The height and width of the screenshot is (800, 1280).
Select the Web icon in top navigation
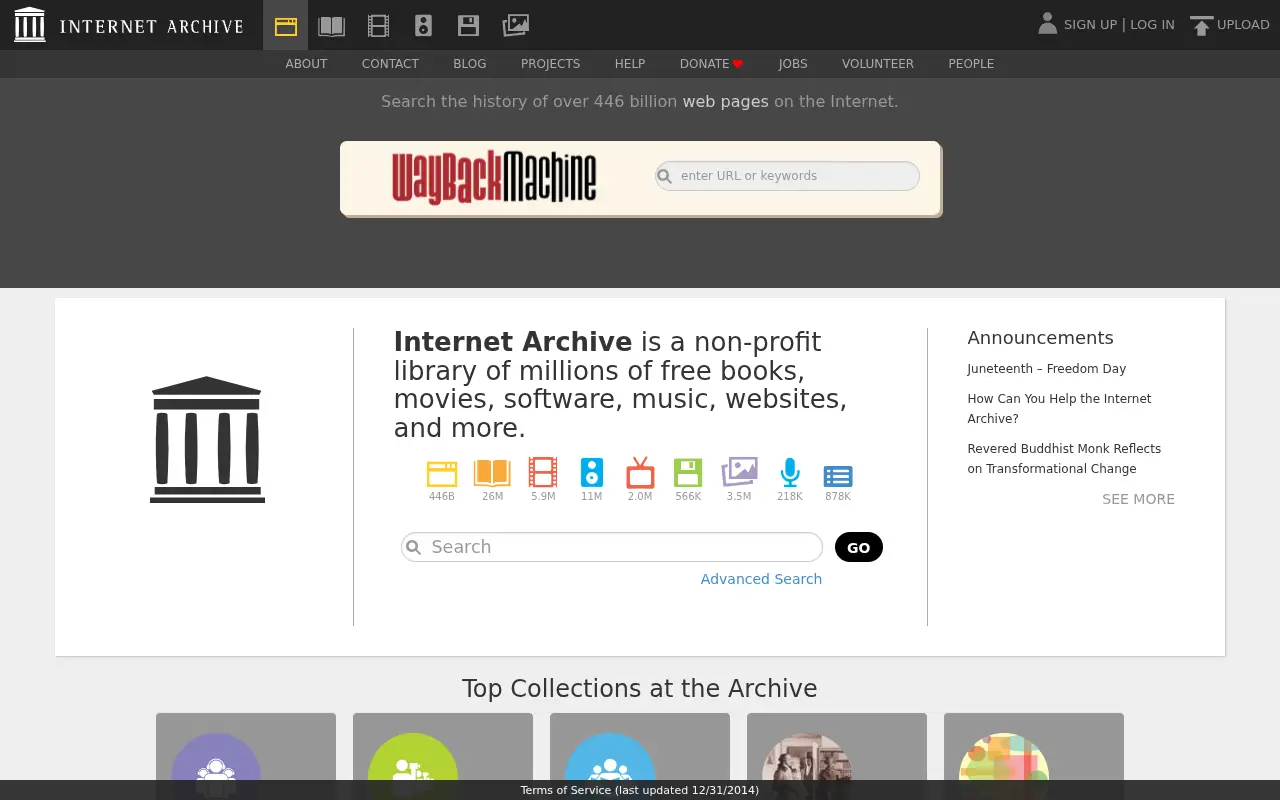[286, 26]
